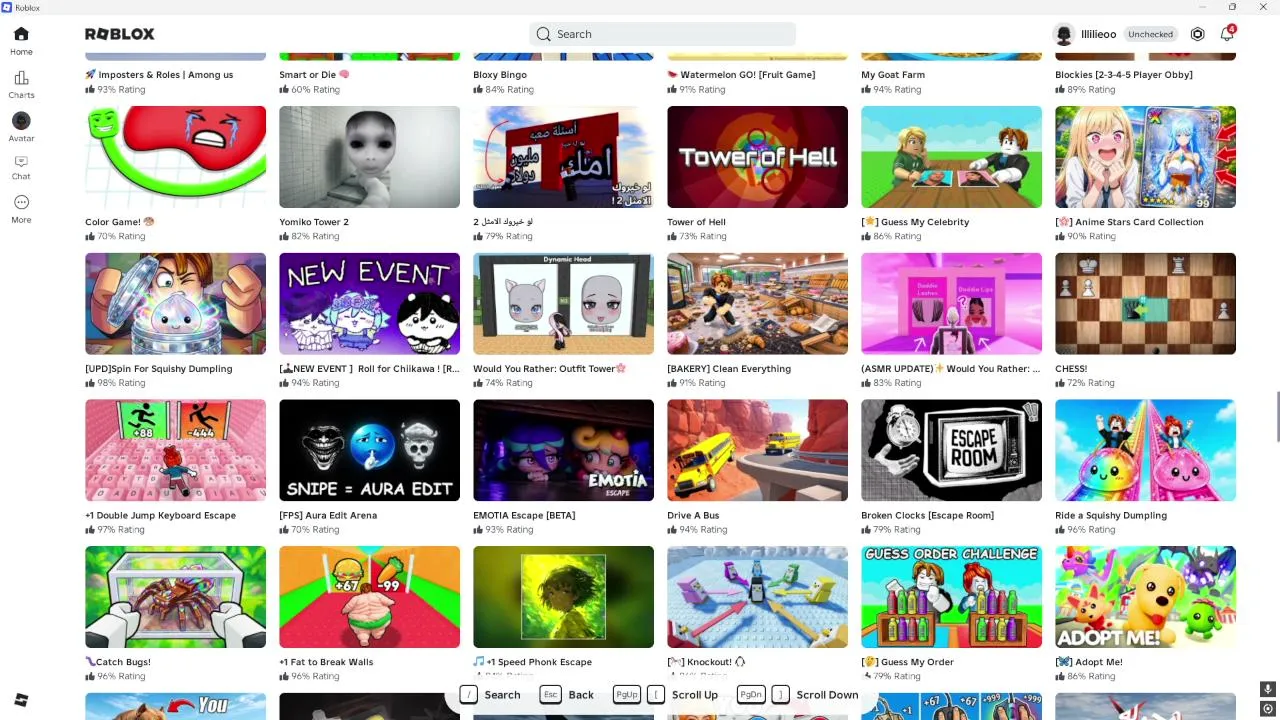Click thumbs-up icon next to Tower of Hell rating

[x=672, y=236]
